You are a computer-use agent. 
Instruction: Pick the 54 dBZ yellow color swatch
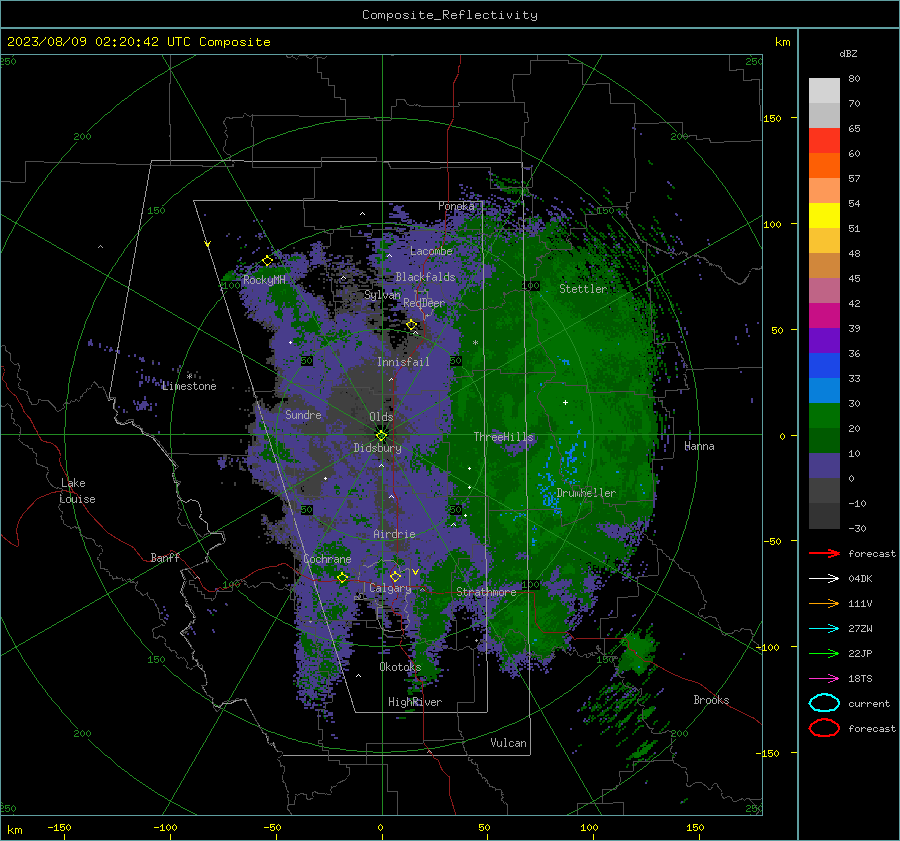824,215
